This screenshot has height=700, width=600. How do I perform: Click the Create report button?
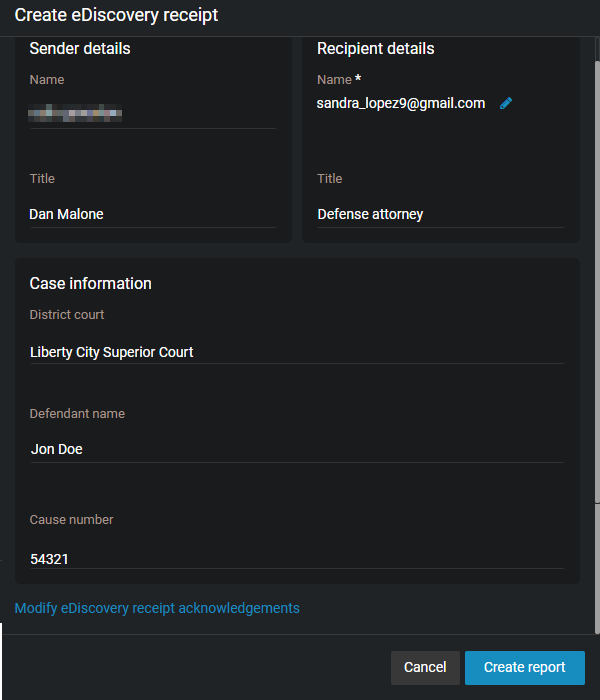pos(525,667)
